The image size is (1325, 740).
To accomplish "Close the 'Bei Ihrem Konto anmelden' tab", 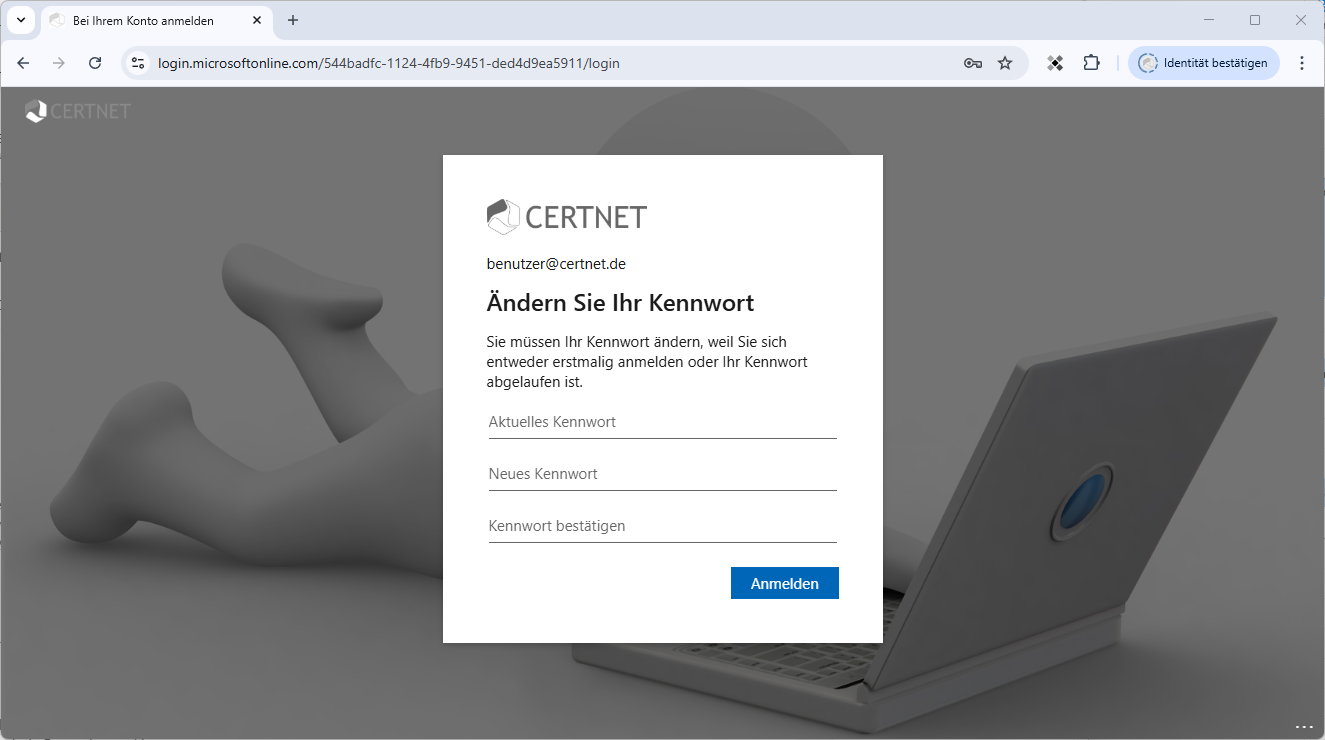I will [257, 20].
